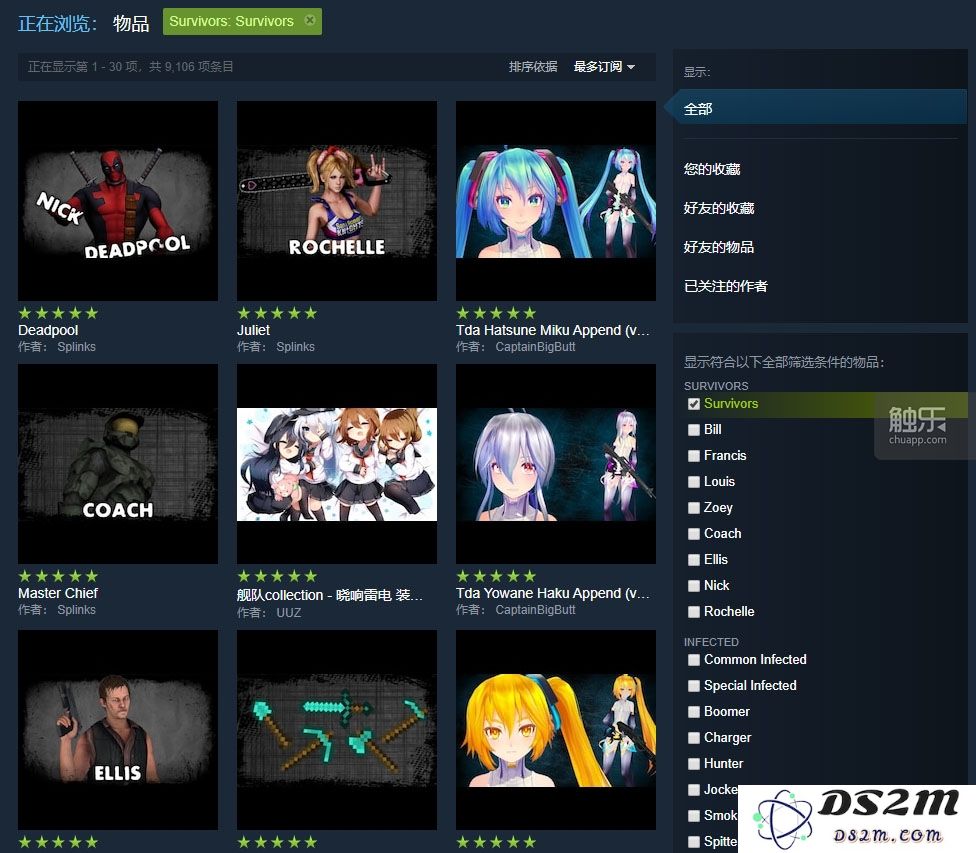Open the yellow-haired Miku variant thumbnail
Image resolution: width=976 pixels, height=853 pixels.
tap(556, 730)
